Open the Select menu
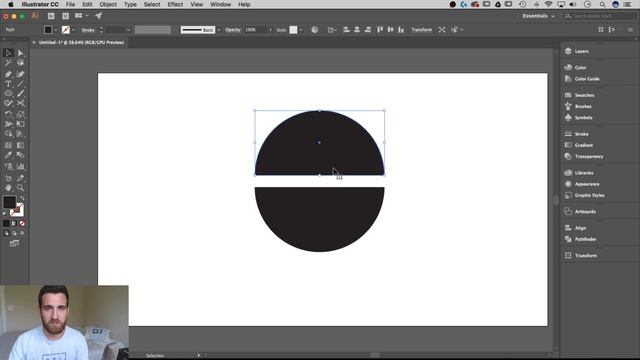The height and width of the screenshot is (360, 640). coord(152,4)
